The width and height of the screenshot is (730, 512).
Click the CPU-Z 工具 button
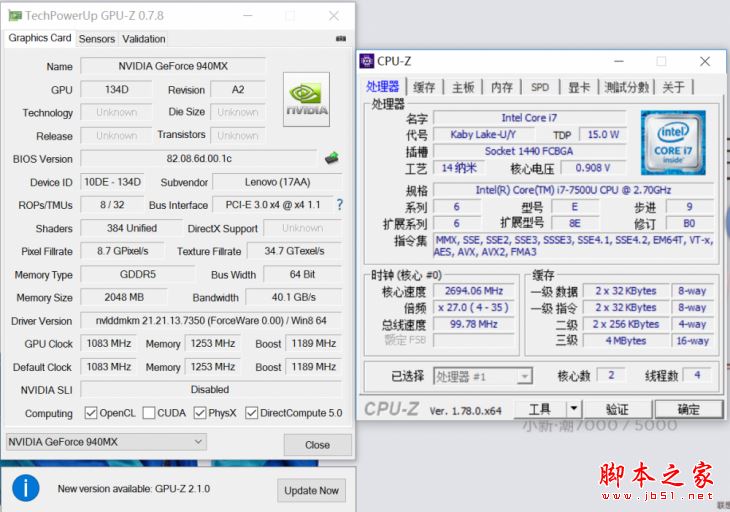(540, 409)
